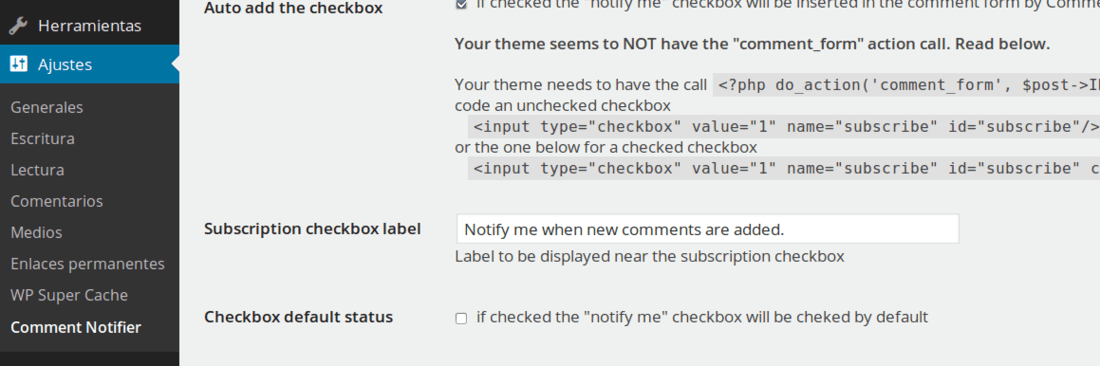The image size is (1100, 366).
Task: Select Comment Notifier submenu item
Action: click(76, 327)
